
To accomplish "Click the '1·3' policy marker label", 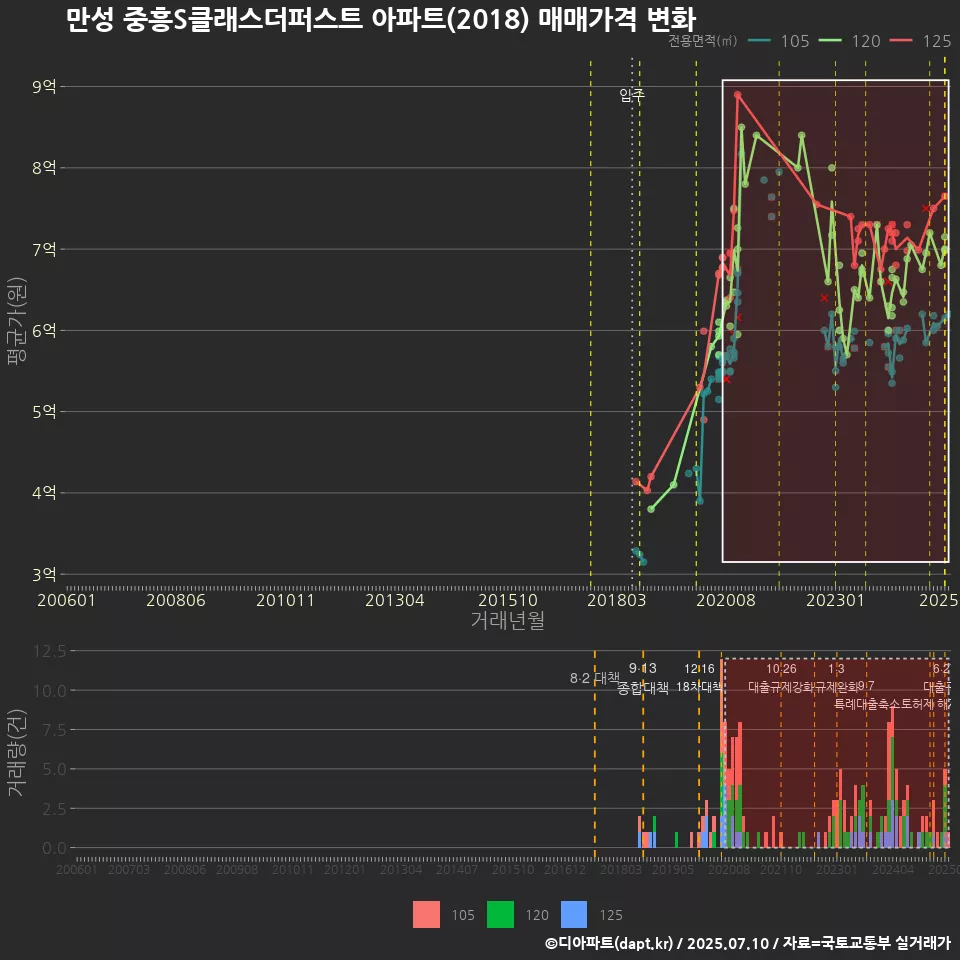I will pyautogui.click(x=836, y=668).
